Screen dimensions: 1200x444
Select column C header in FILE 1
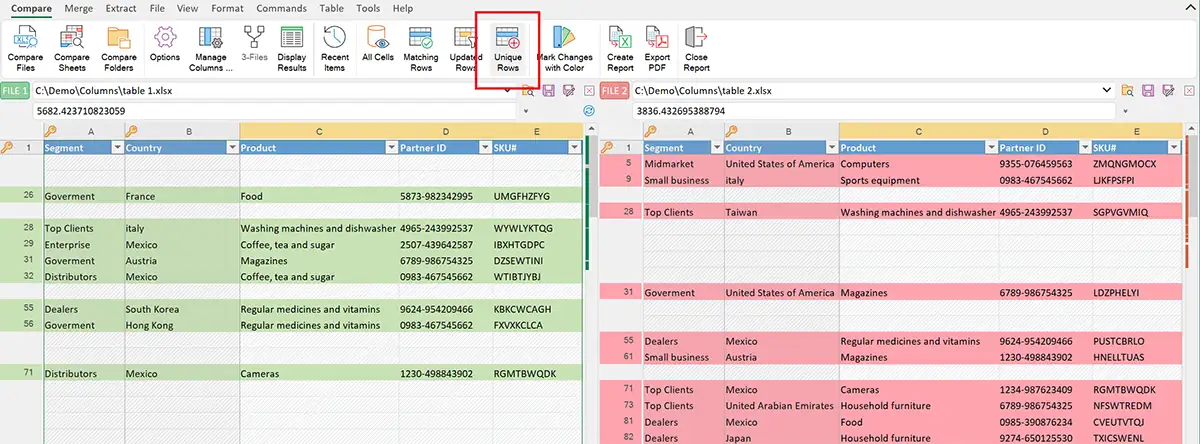click(x=319, y=131)
